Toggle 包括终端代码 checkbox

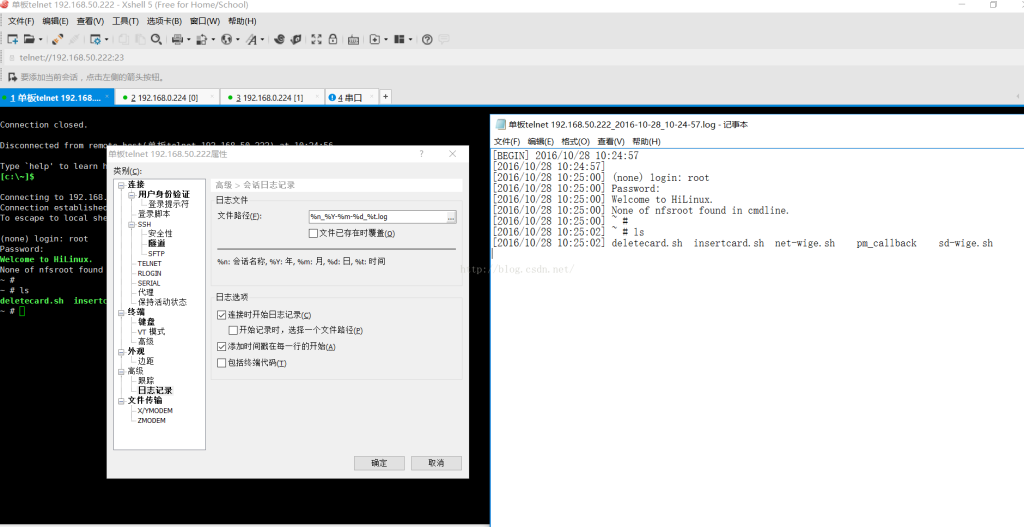221,362
